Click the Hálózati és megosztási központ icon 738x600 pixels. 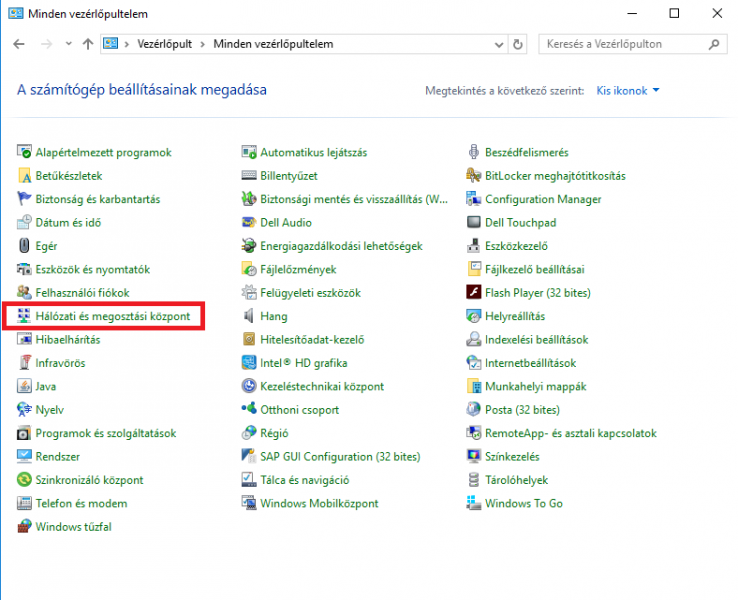[x=24, y=316]
